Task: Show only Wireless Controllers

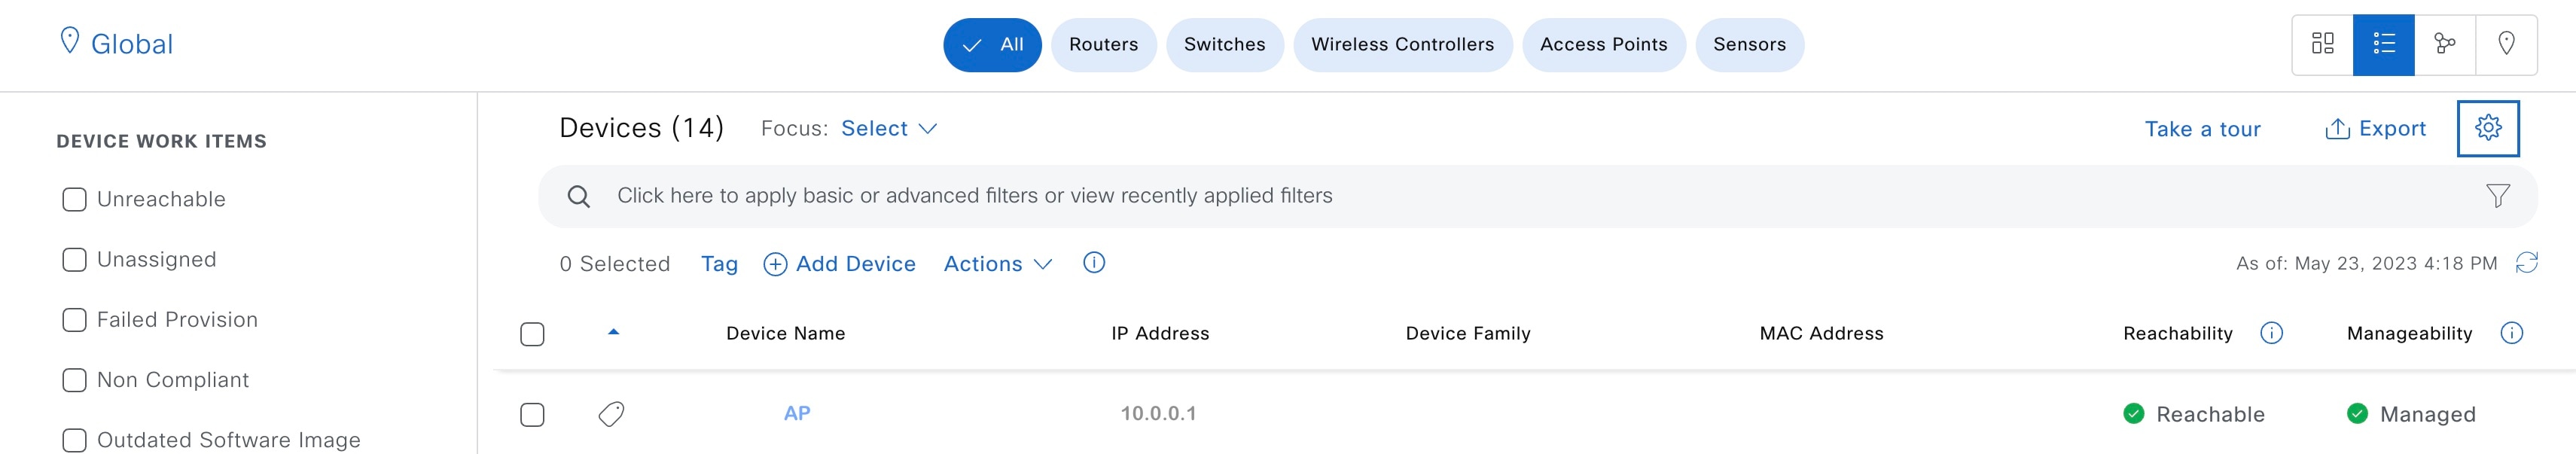Action: (x=1402, y=45)
